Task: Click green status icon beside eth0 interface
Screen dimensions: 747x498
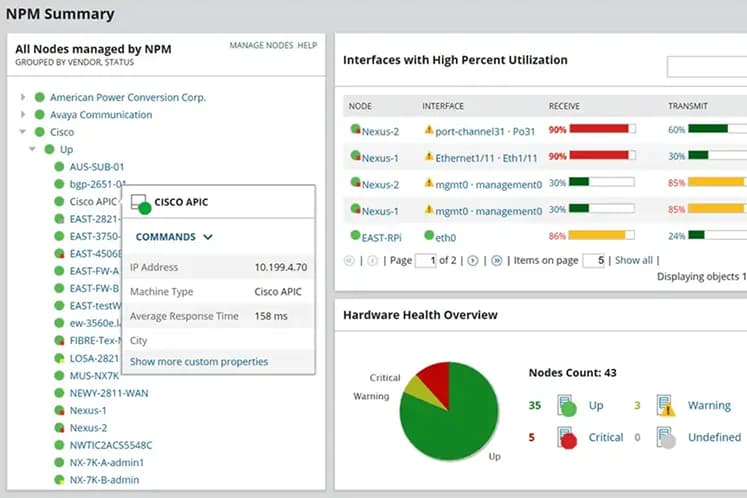Action: 429,235
